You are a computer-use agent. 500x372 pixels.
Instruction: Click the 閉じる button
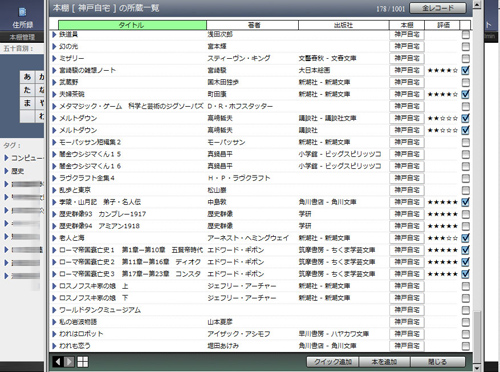(438, 362)
